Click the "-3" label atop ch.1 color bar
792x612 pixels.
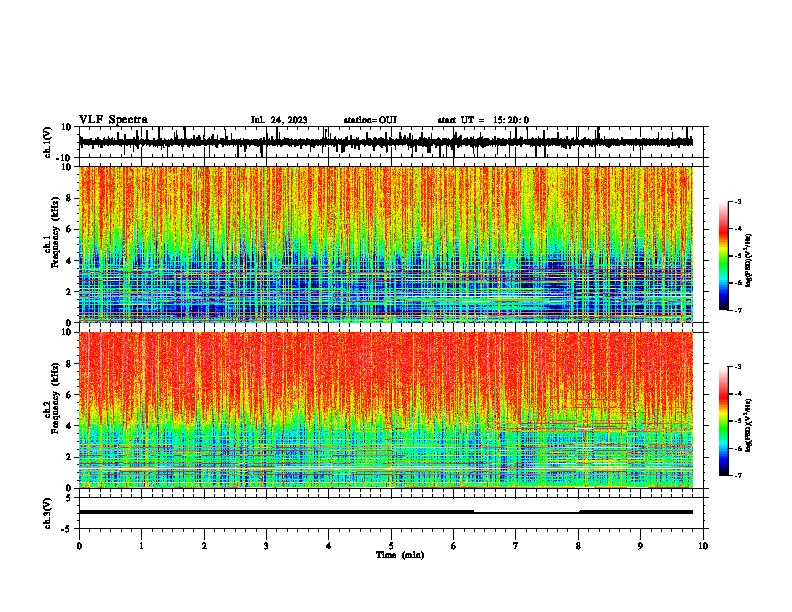coord(736,201)
